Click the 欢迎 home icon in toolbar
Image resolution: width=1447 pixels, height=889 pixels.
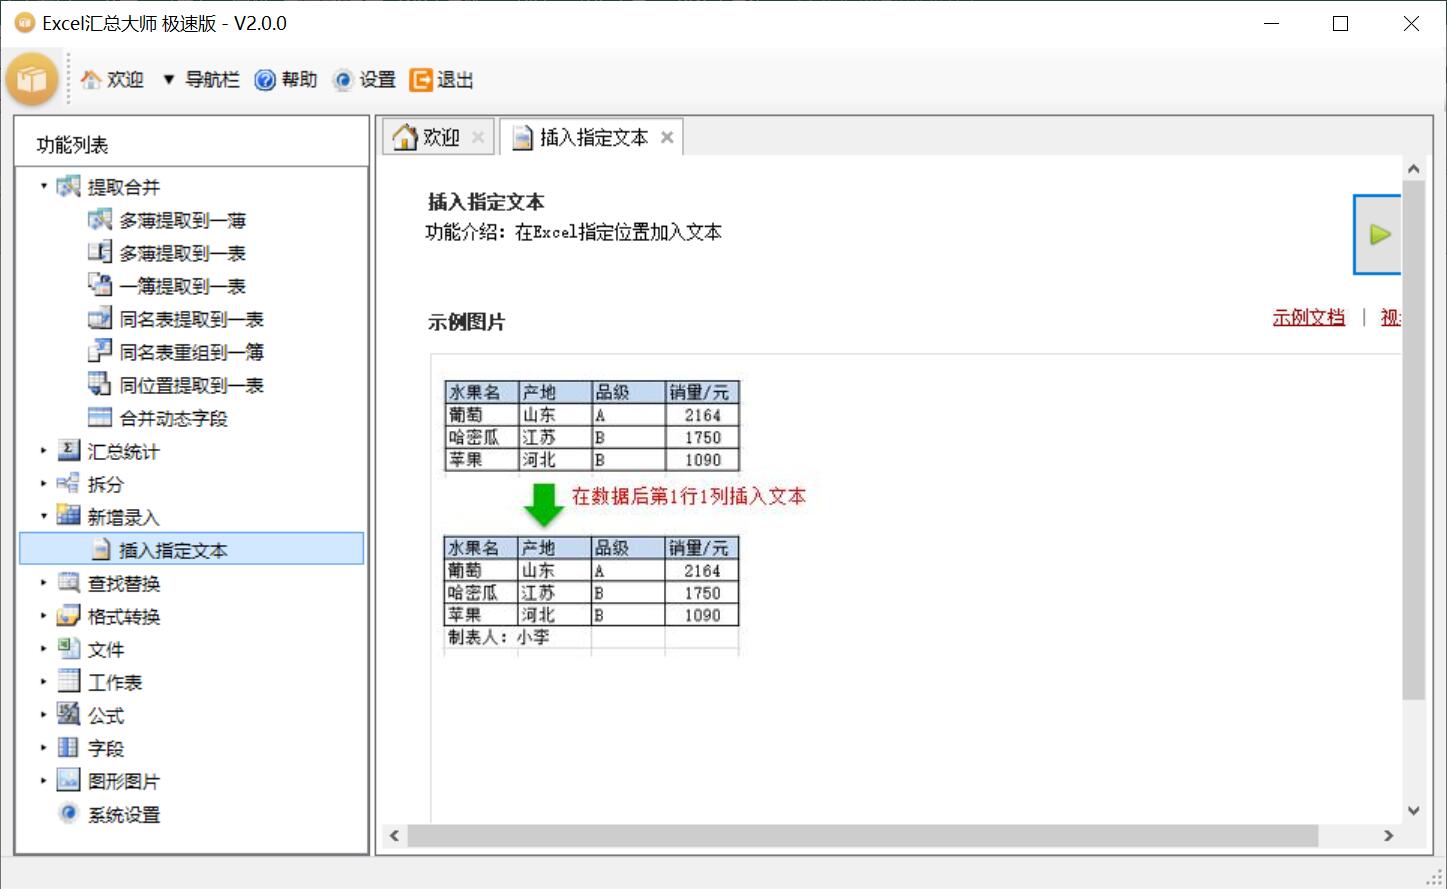coord(92,80)
